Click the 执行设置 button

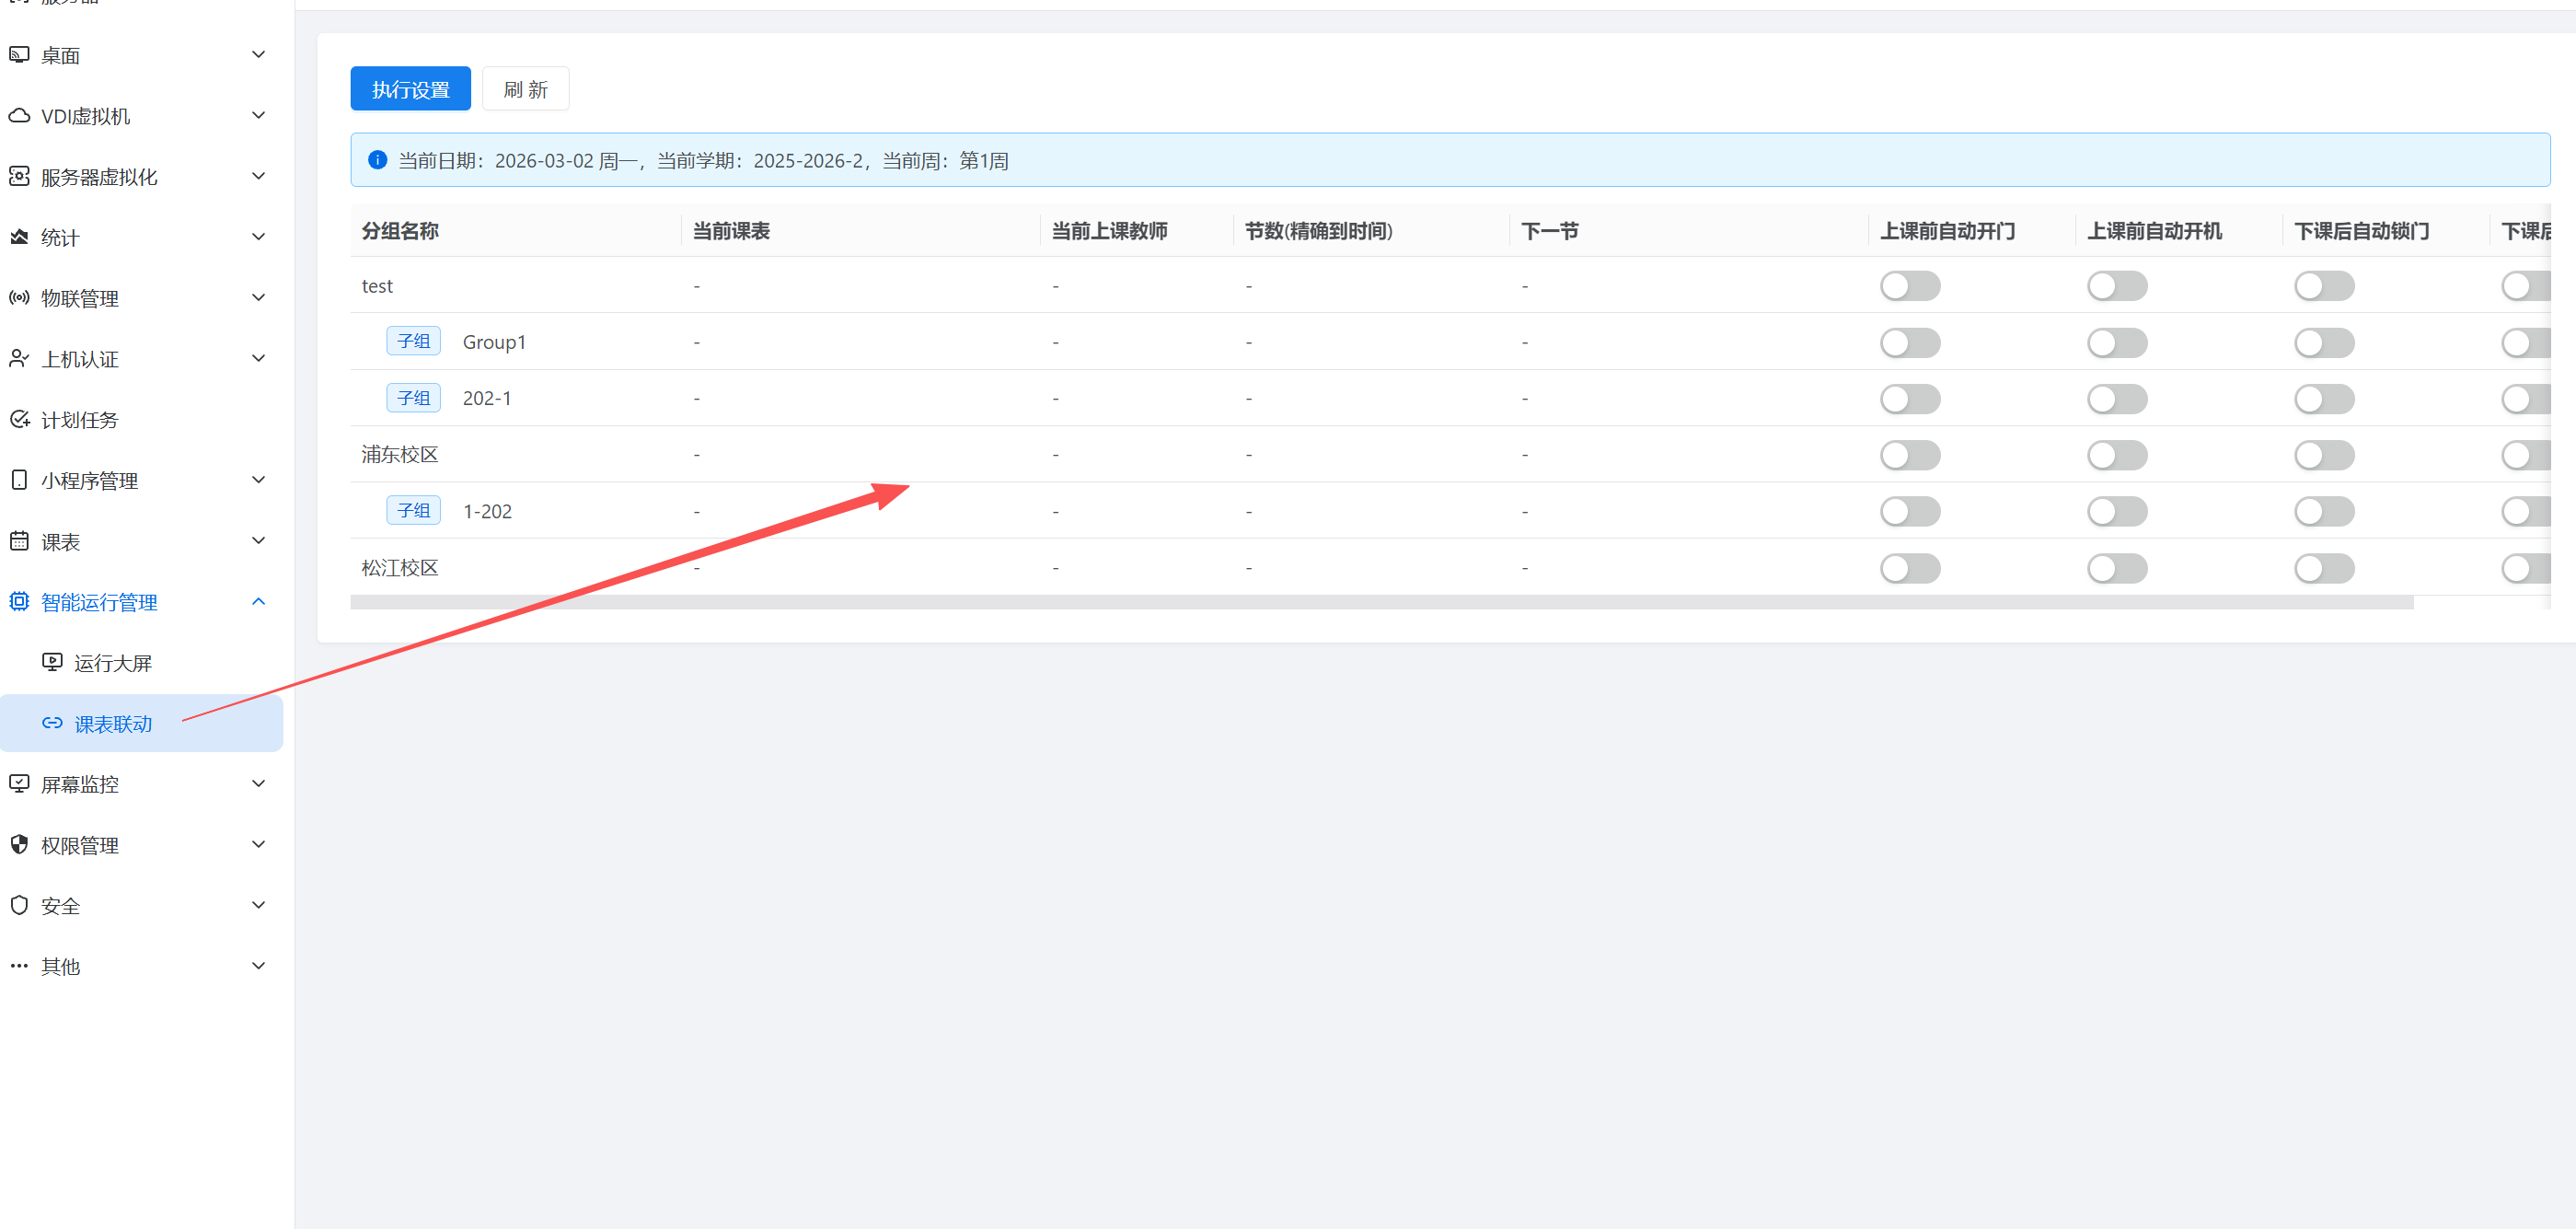point(410,89)
